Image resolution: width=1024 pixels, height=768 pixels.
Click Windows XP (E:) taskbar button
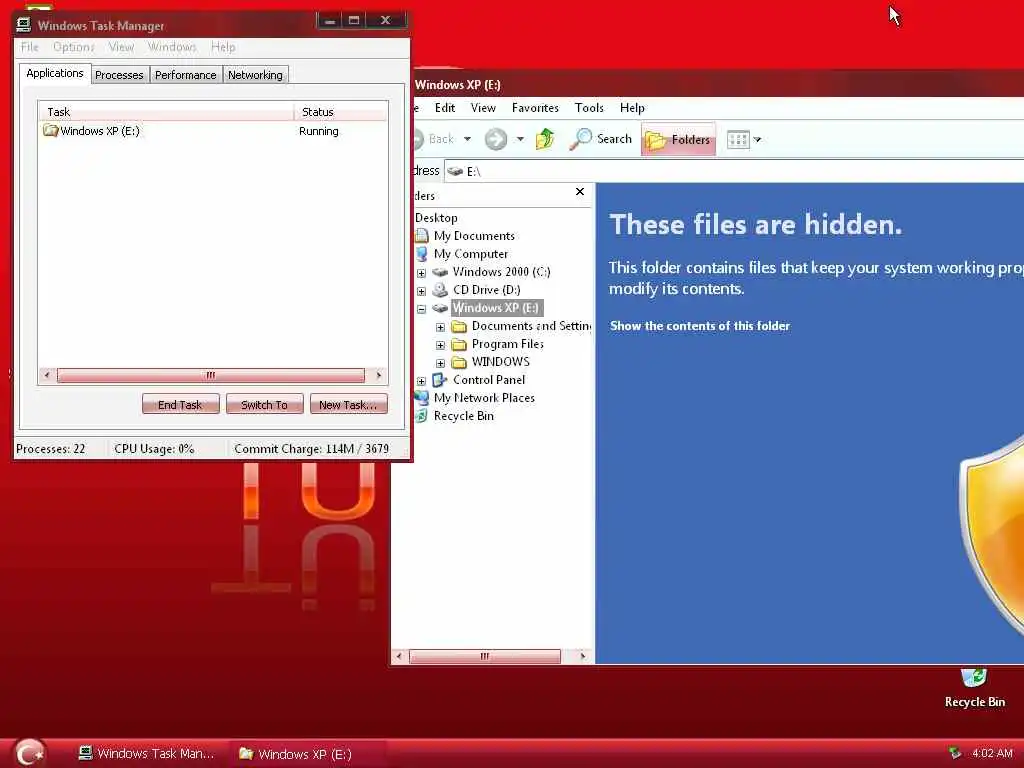(307, 754)
